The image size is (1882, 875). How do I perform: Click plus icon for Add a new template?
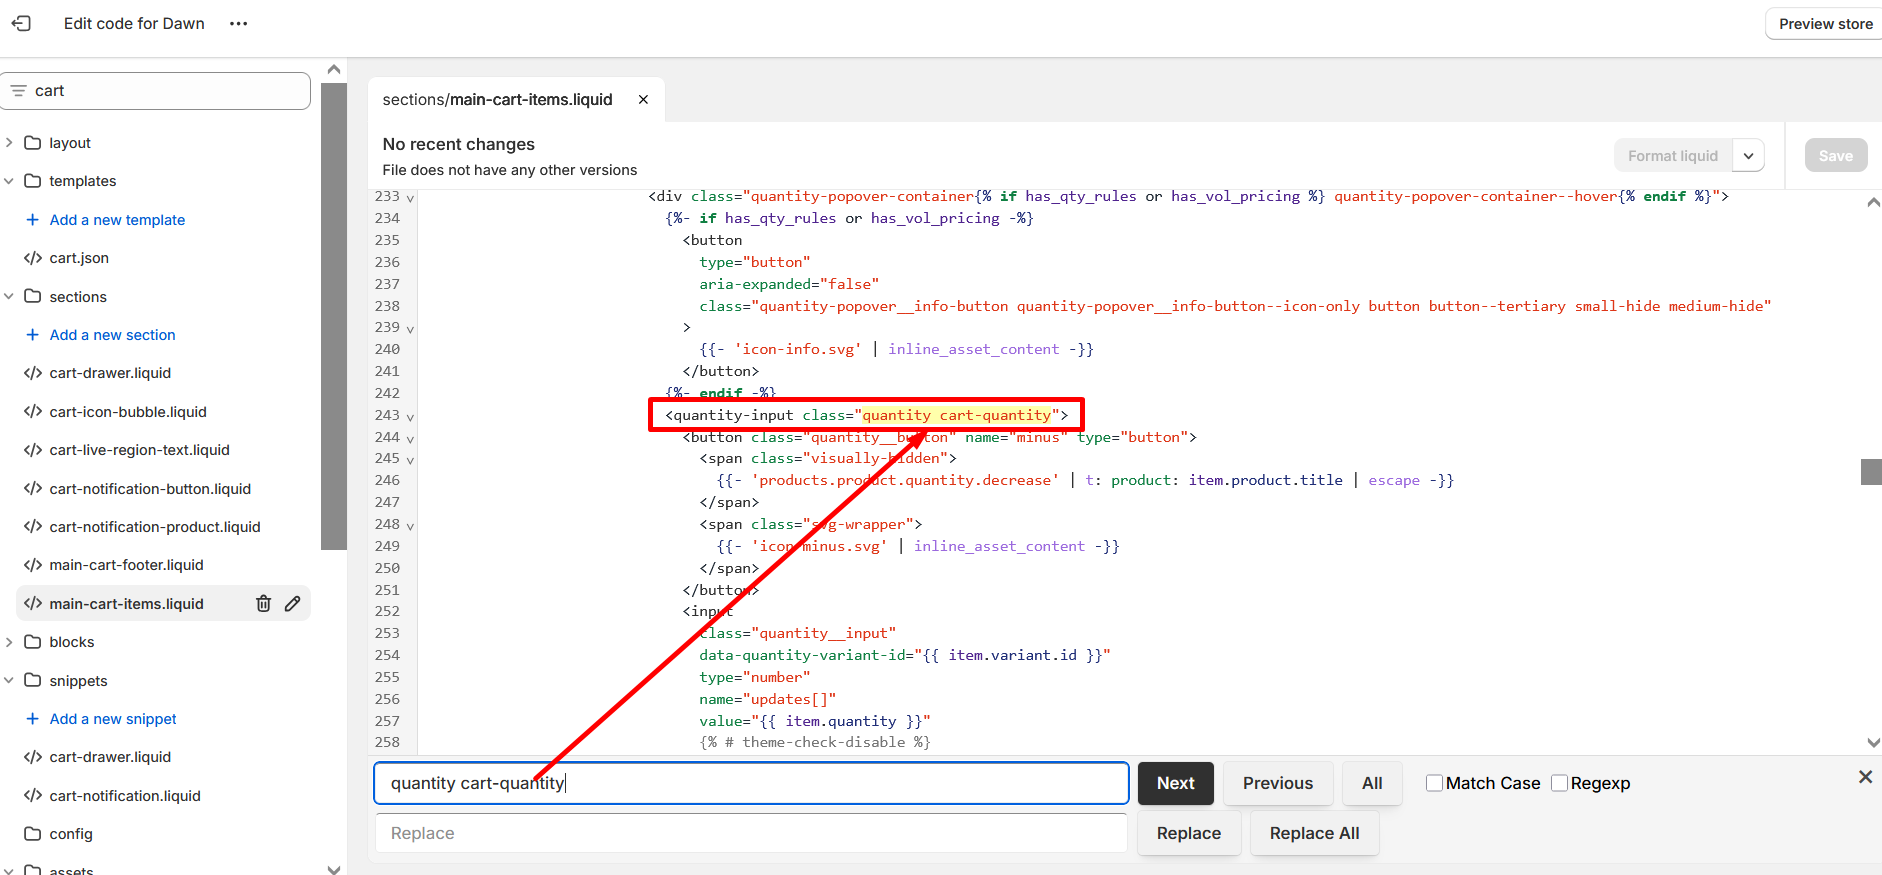click(x=33, y=219)
